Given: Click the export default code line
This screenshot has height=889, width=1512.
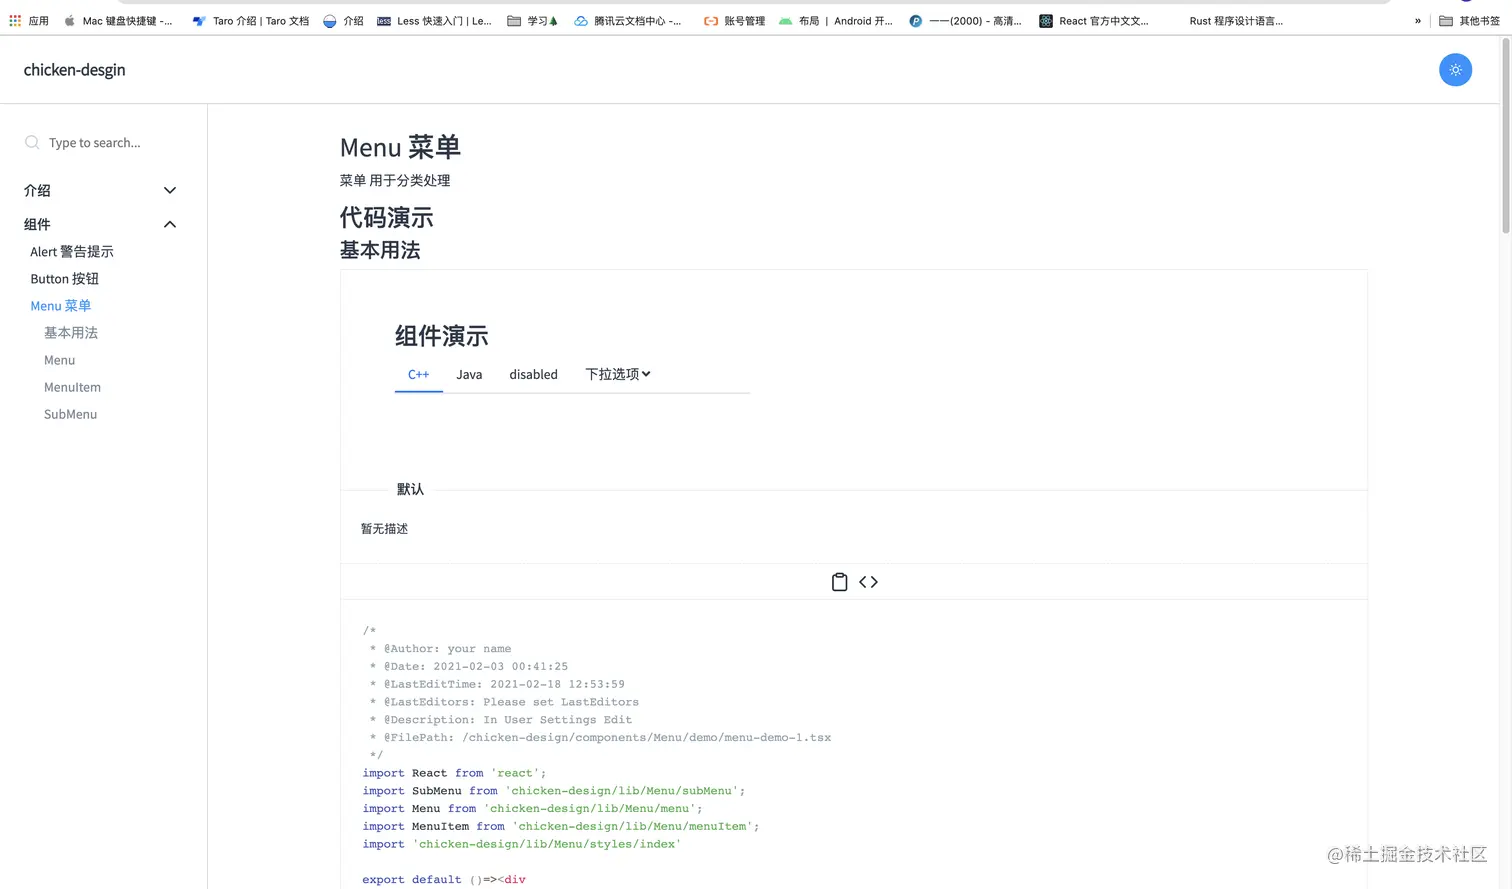Looking at the screenshot, I should 444,880.
